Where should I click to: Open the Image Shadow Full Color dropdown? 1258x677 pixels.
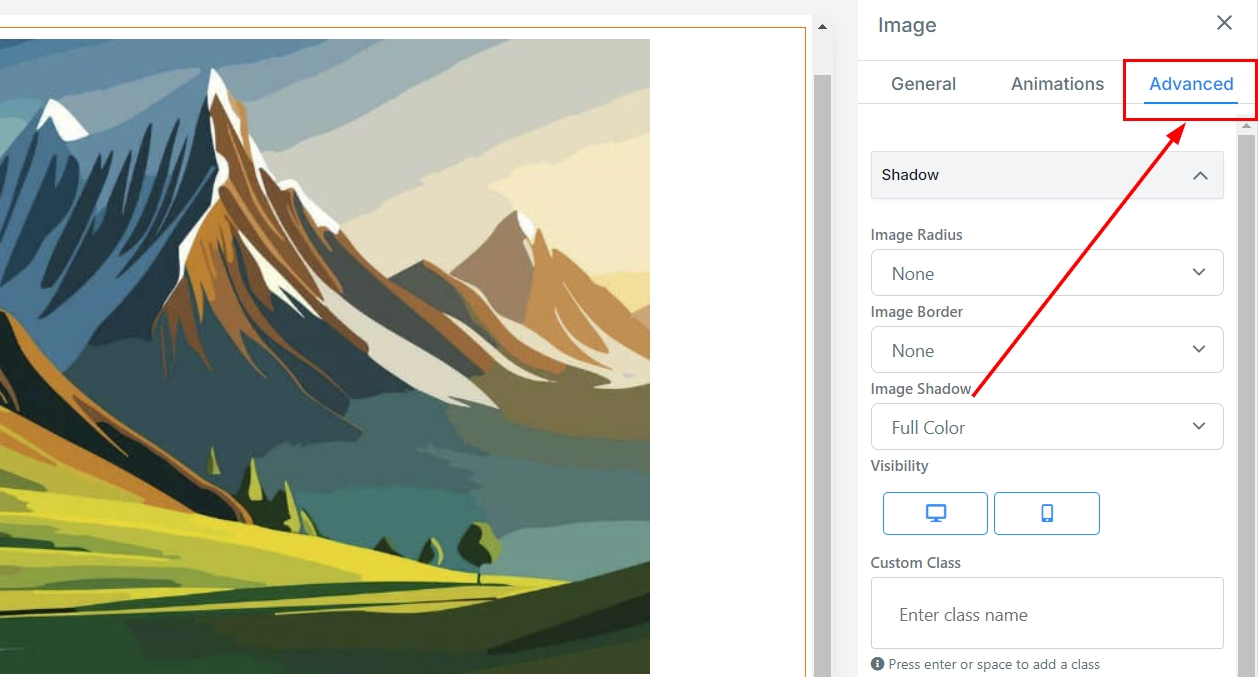click(x=1046, y=427)
